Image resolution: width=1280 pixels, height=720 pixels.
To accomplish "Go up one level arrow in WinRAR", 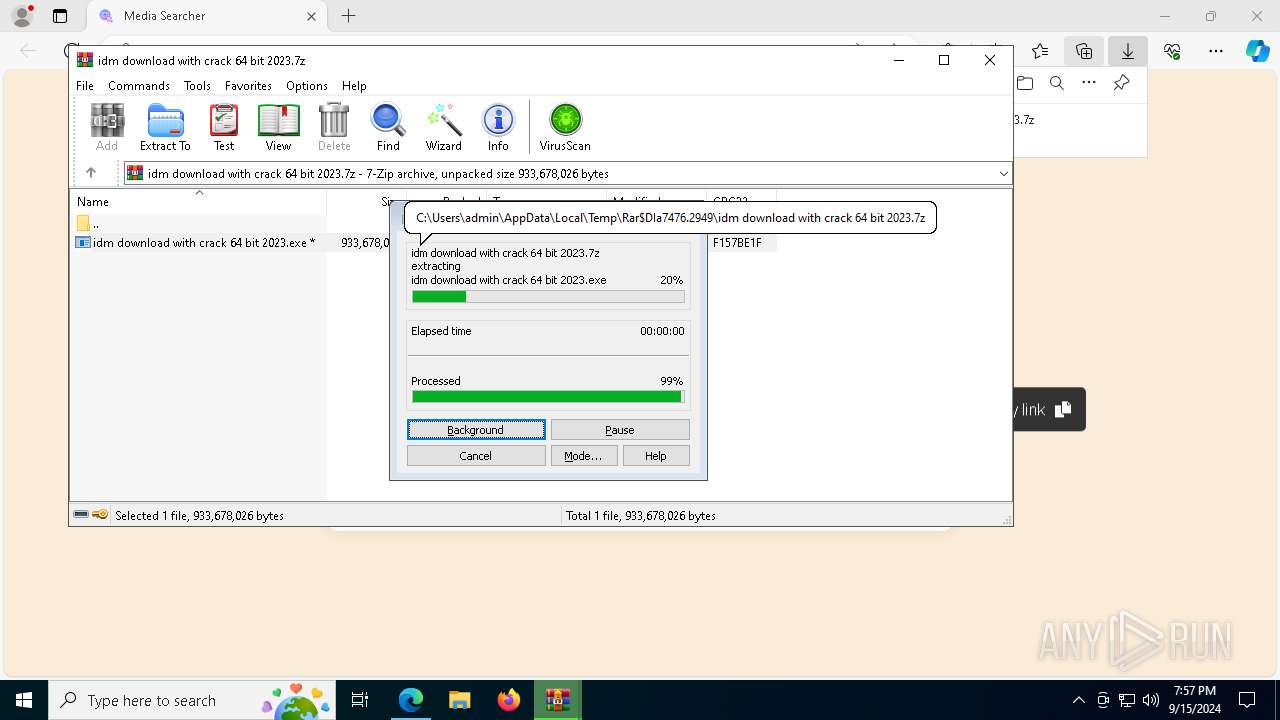I will 91,173.
